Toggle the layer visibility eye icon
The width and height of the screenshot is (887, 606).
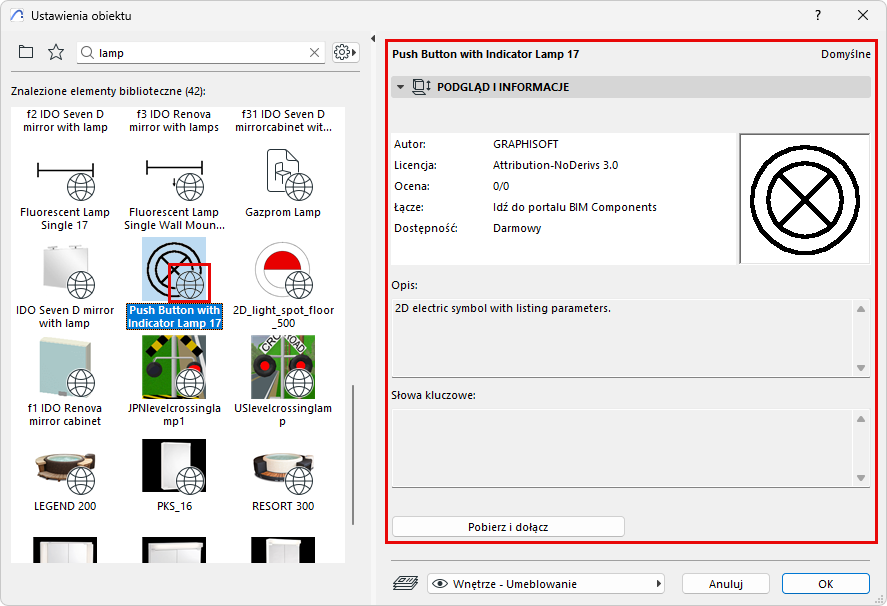pos(440,583)
